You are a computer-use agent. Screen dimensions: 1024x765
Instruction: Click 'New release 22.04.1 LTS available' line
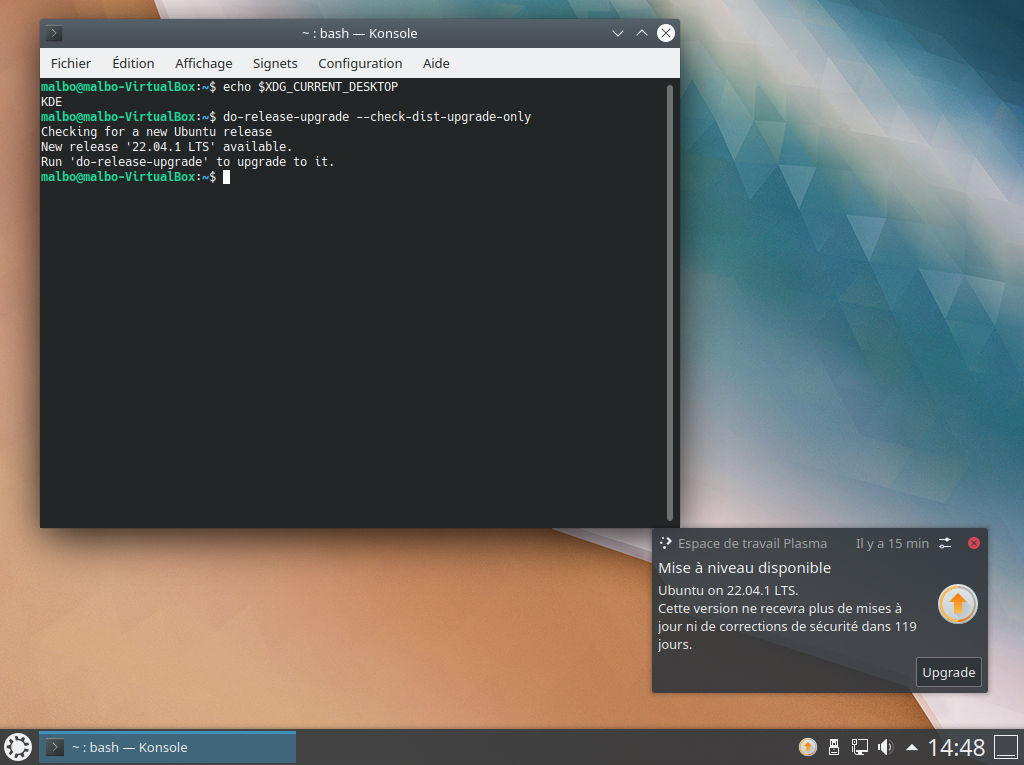(x=167, y=147)
